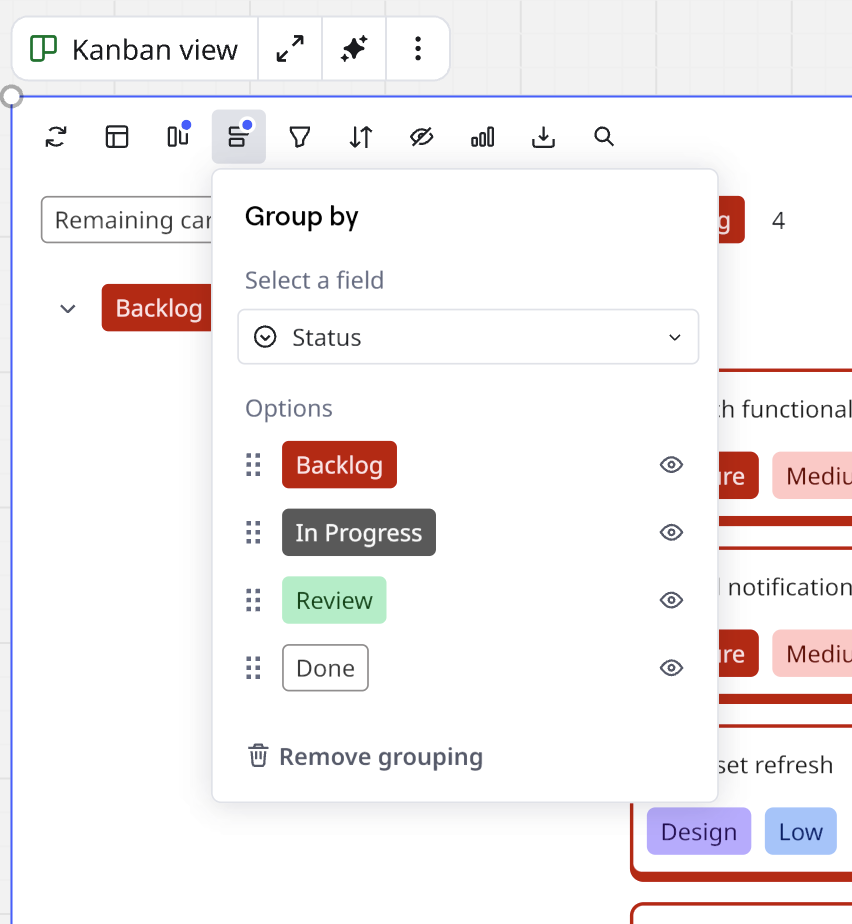Image resolution: width=852 pixels, height=924 pixels.
Task: Click the refresh sync icon in toolbar
Action: click(x=56, y=137)
